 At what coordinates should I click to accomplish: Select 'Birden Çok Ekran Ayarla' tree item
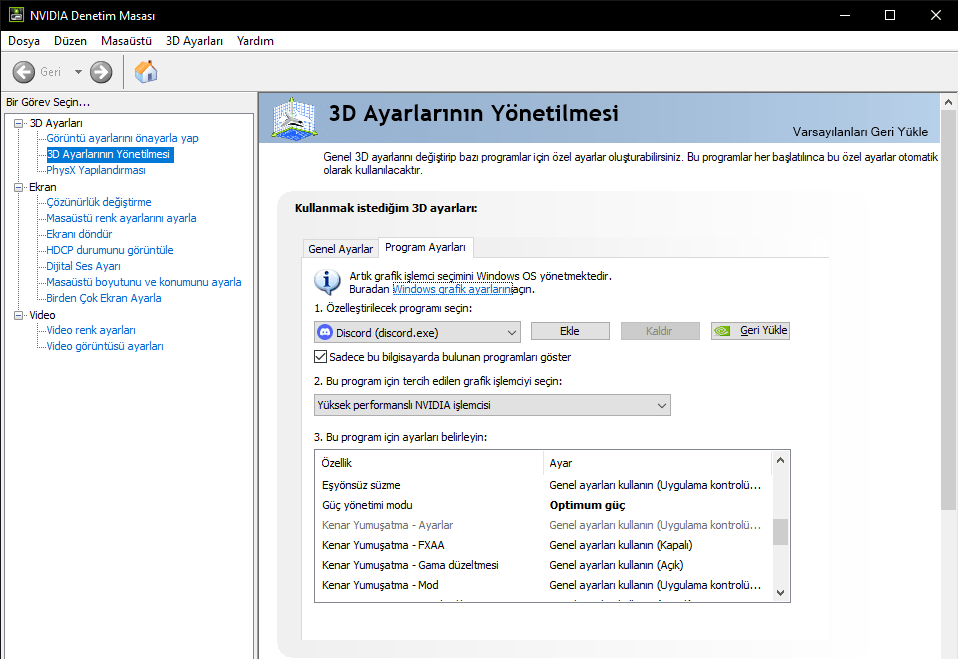click(104, 298)
